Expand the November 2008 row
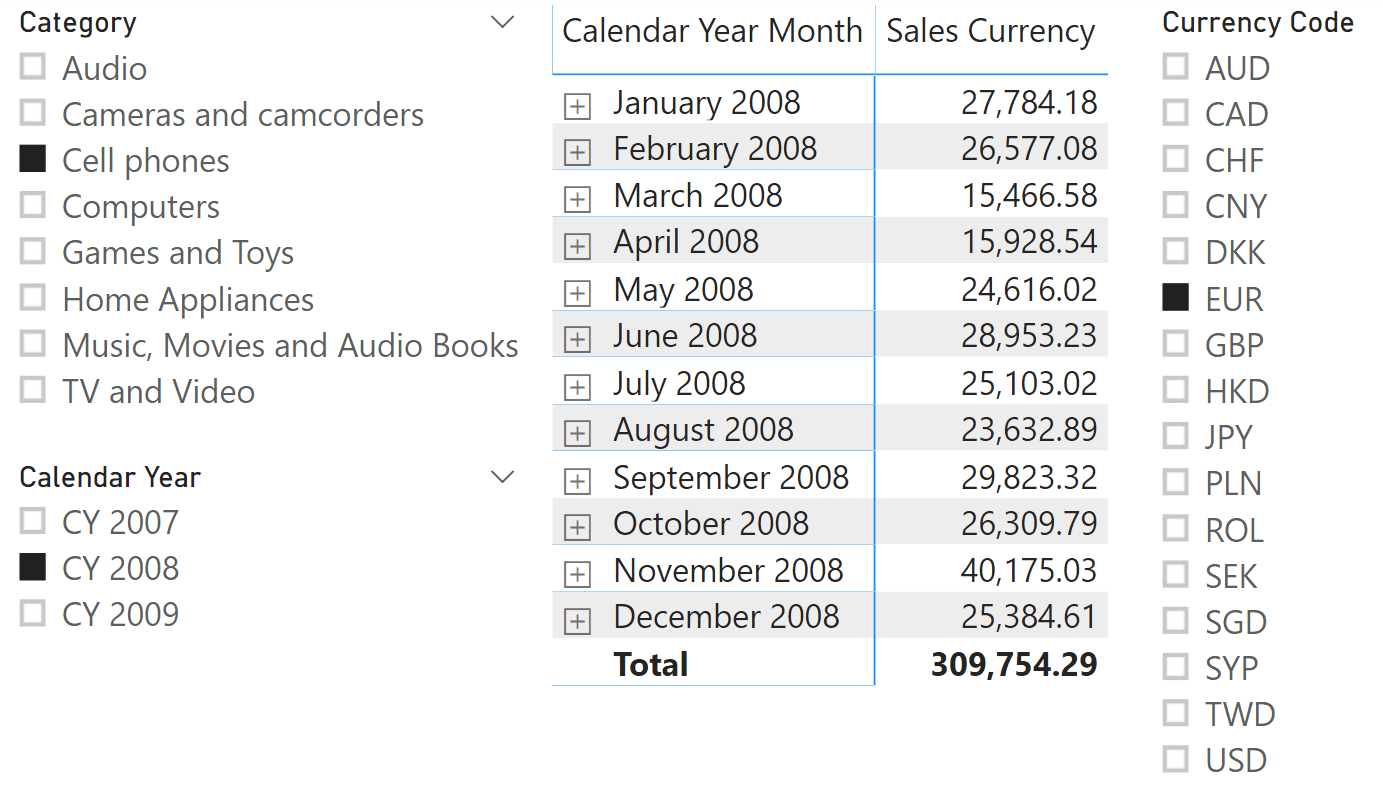The height and width of the screenshot is (787, 1383). point(577,574)
